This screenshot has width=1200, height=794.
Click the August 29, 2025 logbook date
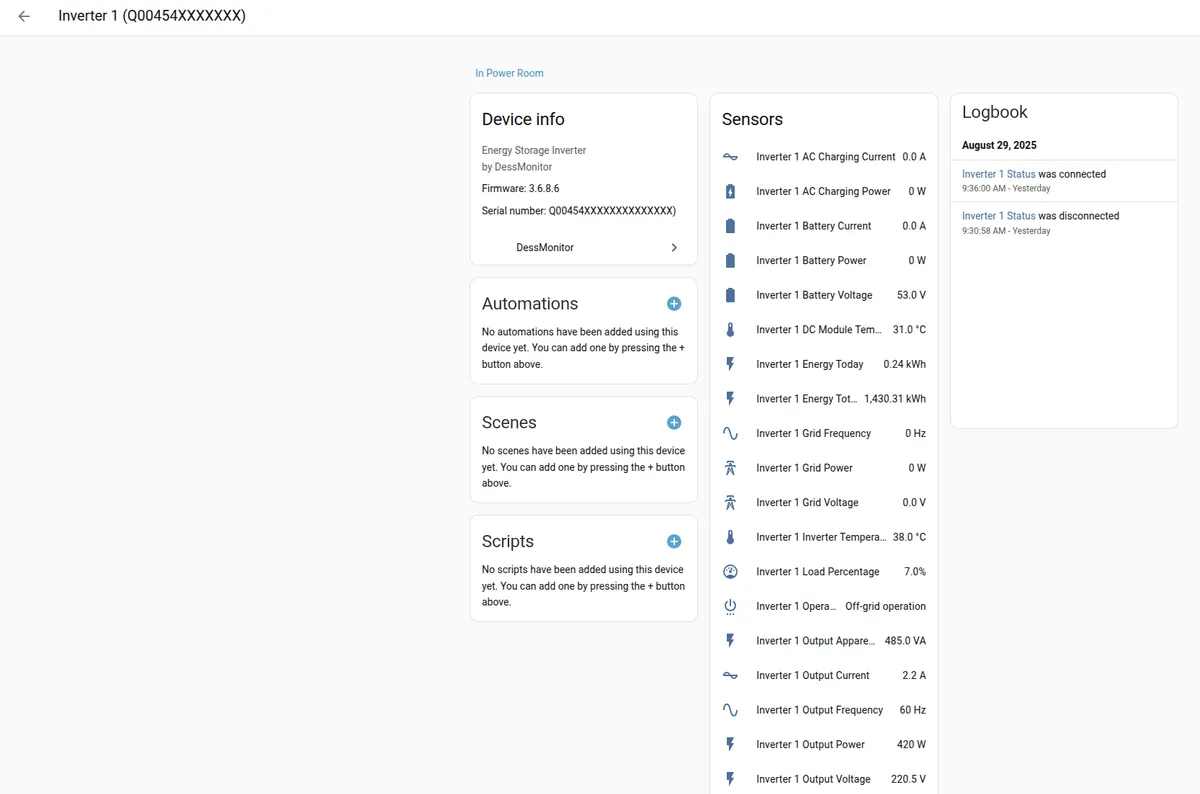(x=999, y=145)
